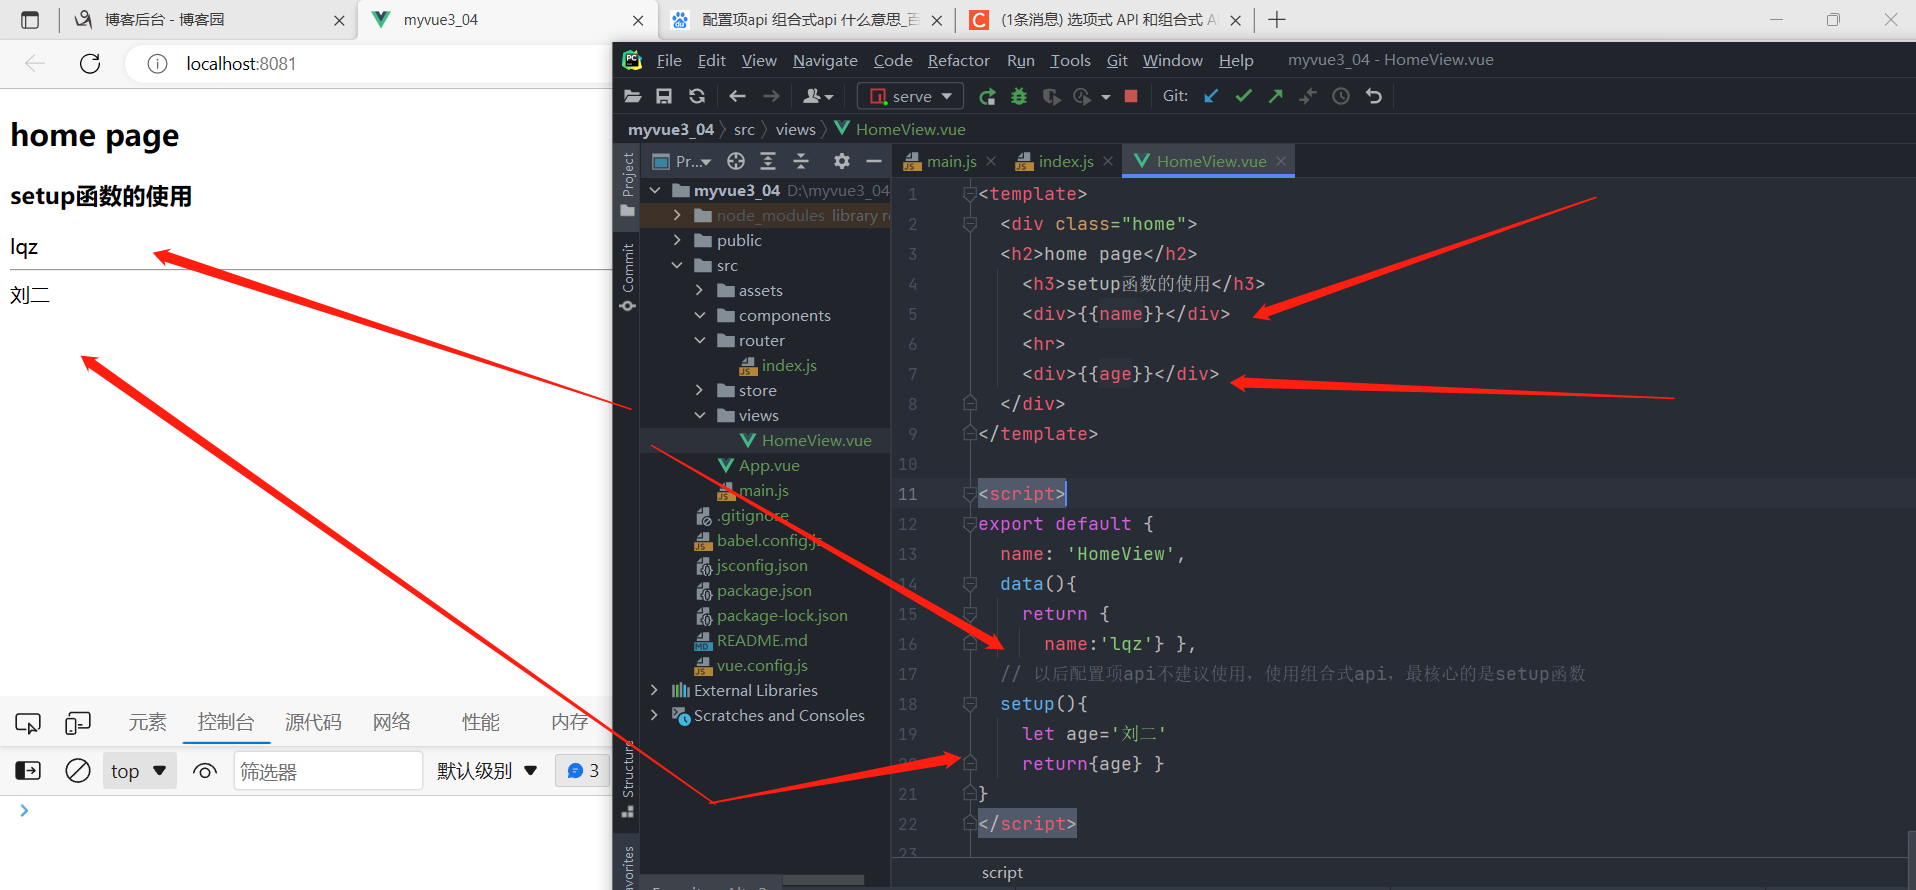The image size is (1916, 890).
Task: Click the Open folder icon in IDE toolbar
Action: coord(632,96)
